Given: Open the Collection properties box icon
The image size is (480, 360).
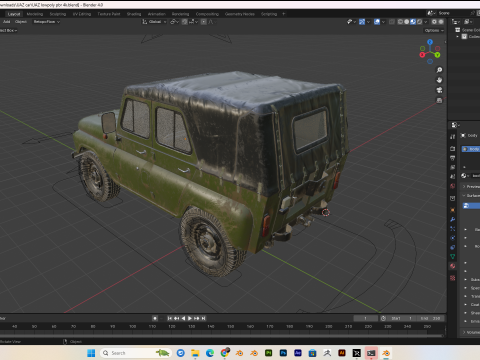Looking at the screenshot, I should click(452, 198).
